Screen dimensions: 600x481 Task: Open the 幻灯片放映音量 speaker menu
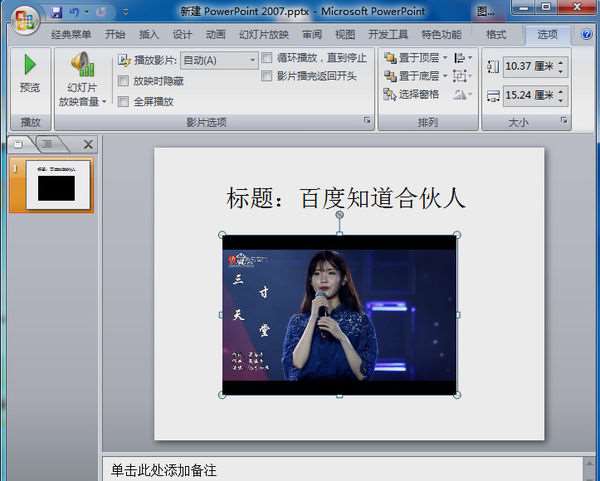[x=82, y=79]
